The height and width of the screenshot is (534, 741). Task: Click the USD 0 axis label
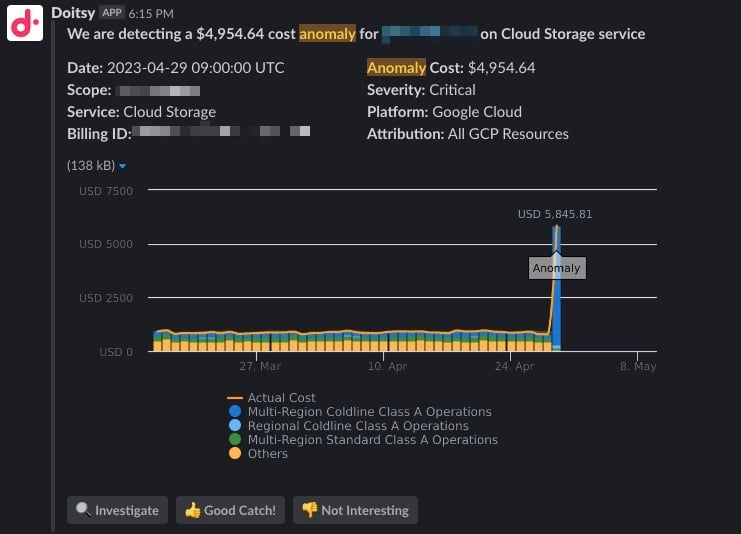click(116, 352)
